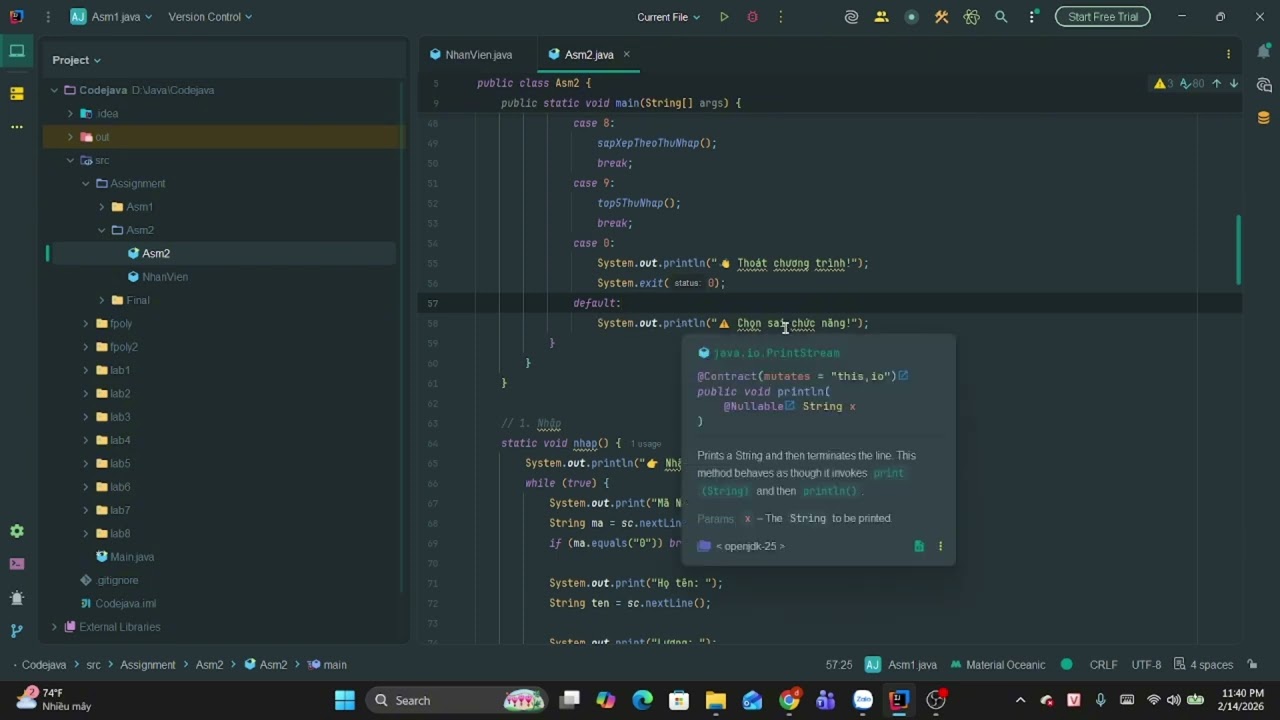Open external link next to @Contract annotation
Image resolution: width=1280 pixels, height=720 pixels.
pyautogui.click(x=903, y=376)
